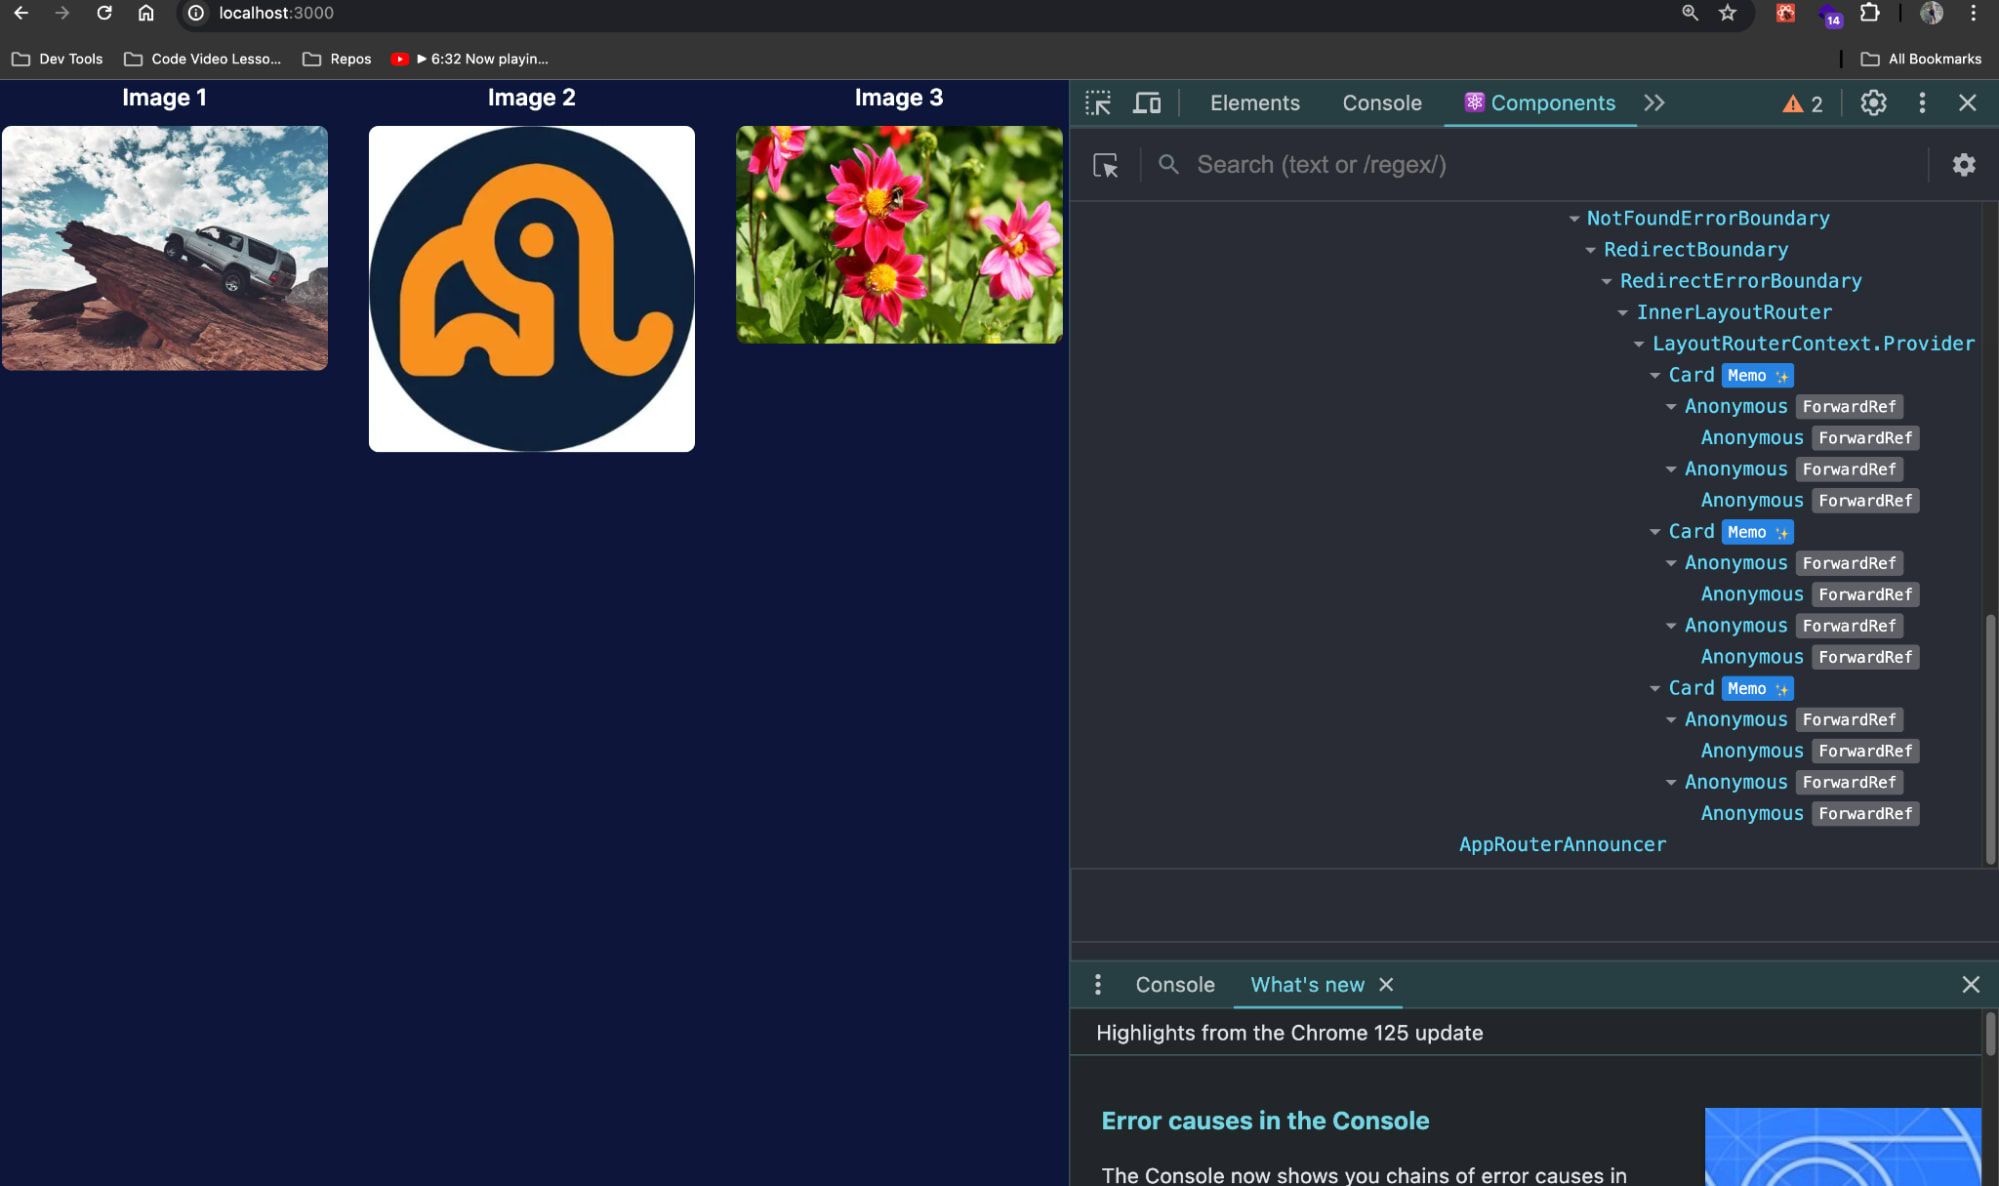The image size is (1999, 1186).
Task: Open React Components view settings gear
Action: 1964,165
